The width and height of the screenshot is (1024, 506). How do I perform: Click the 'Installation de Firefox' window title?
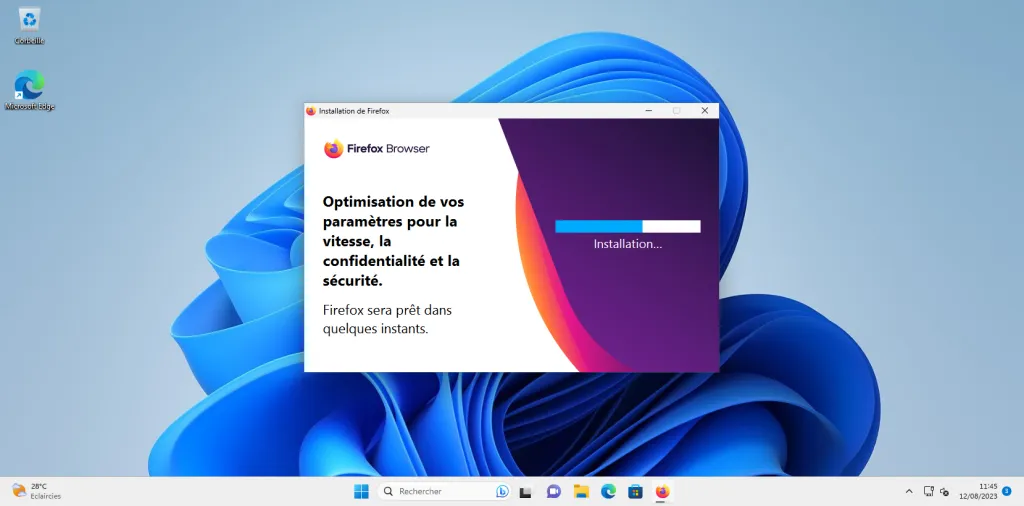[x=354, y=111]
